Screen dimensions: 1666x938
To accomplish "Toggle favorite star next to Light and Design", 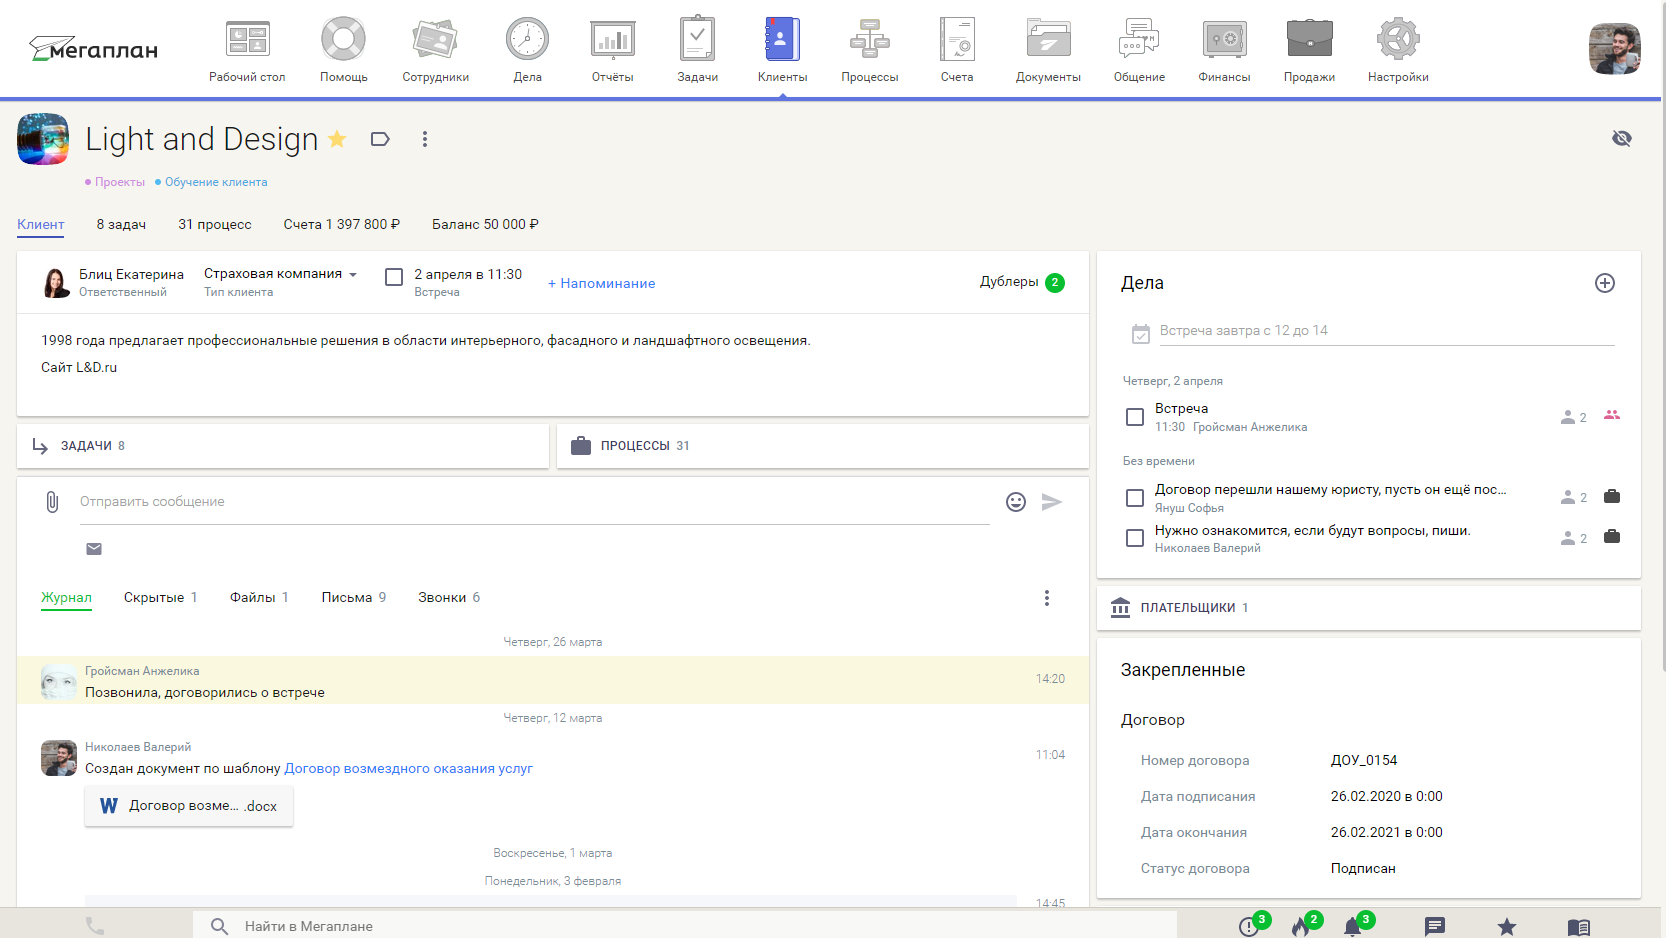I will pos(337,139).
